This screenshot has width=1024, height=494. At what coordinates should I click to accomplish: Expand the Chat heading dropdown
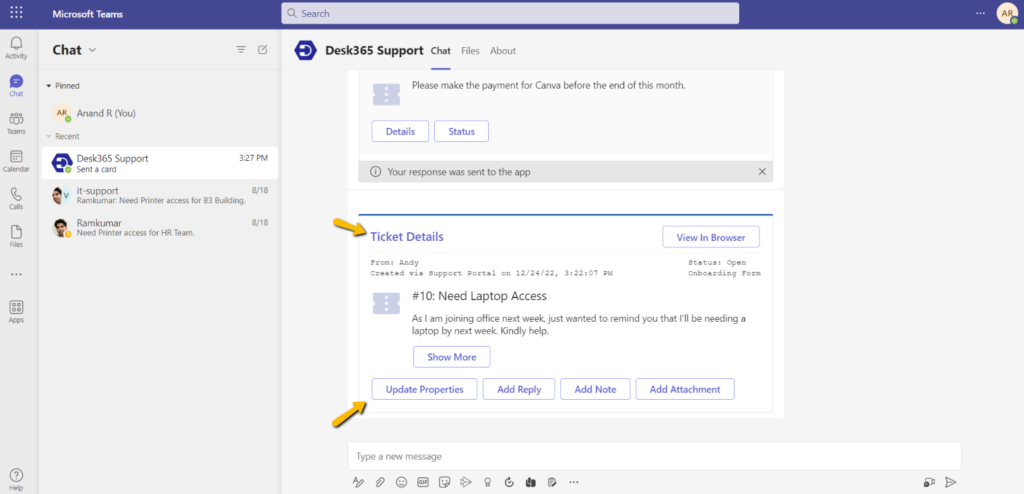[x=92, y=50]
